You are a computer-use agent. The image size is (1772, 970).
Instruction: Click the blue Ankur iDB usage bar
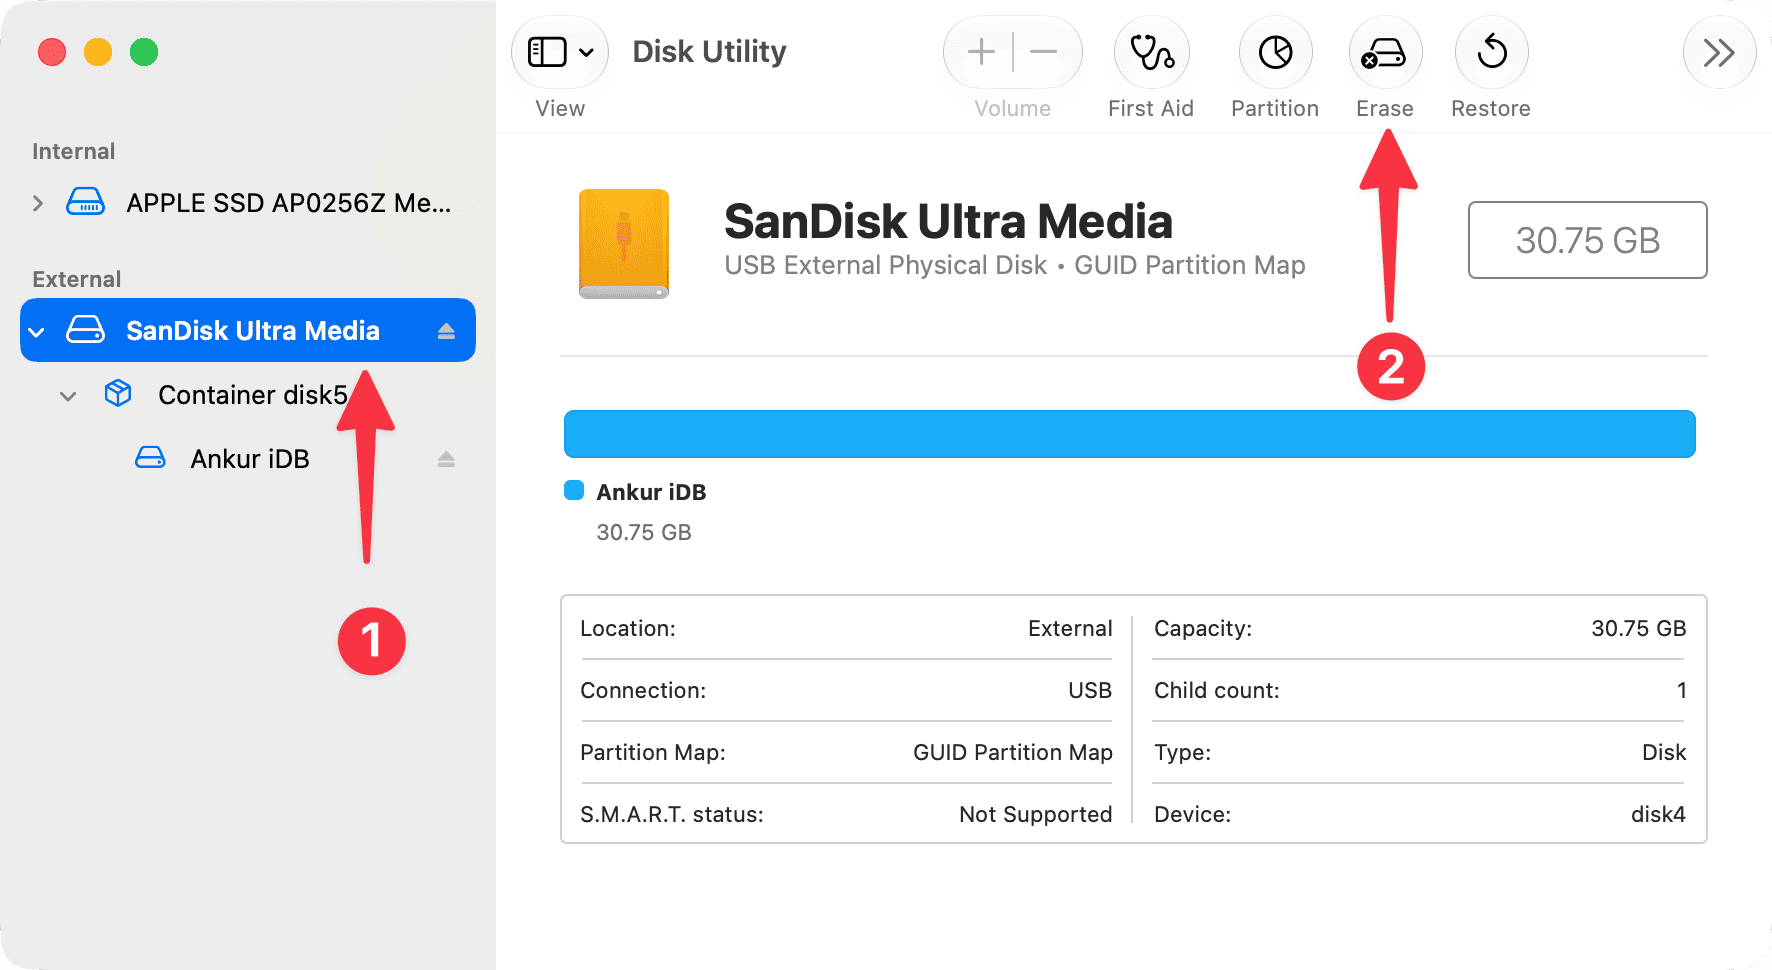[x=1129, y=434]
